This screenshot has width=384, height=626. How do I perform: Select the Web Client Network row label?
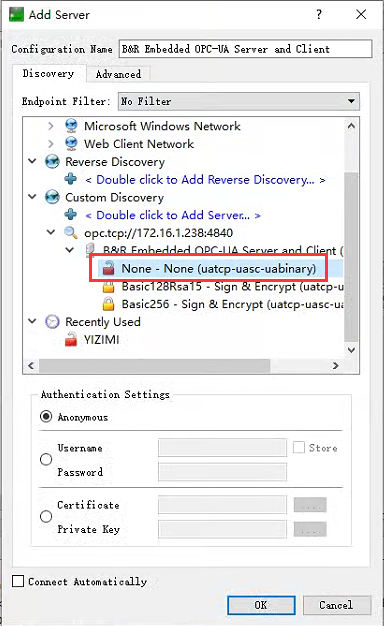point(139,144)
